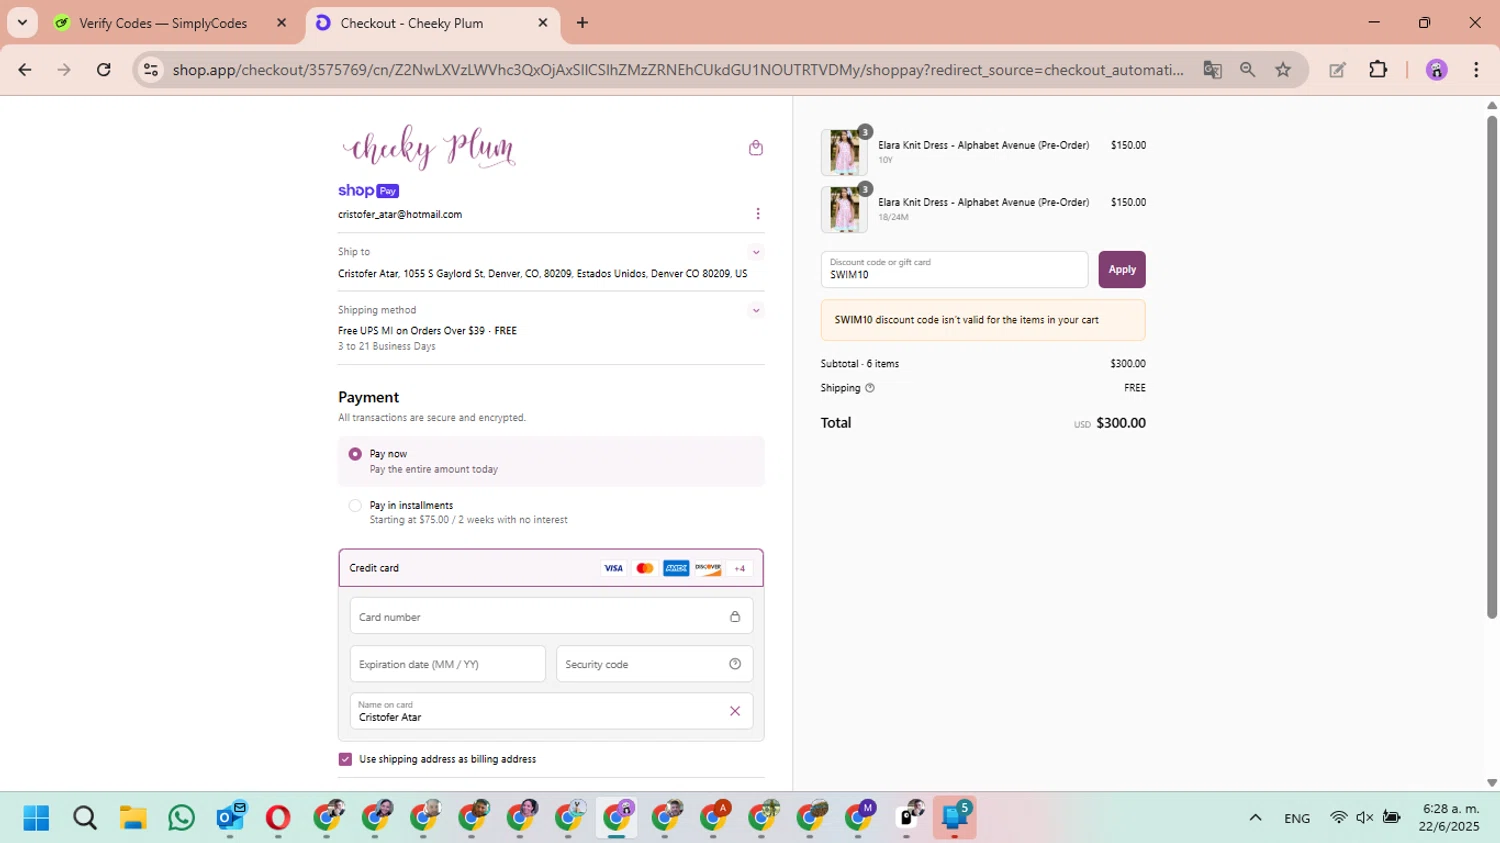Click the cristofer_atar@hotmail.com email text

(x=400, y=214)
